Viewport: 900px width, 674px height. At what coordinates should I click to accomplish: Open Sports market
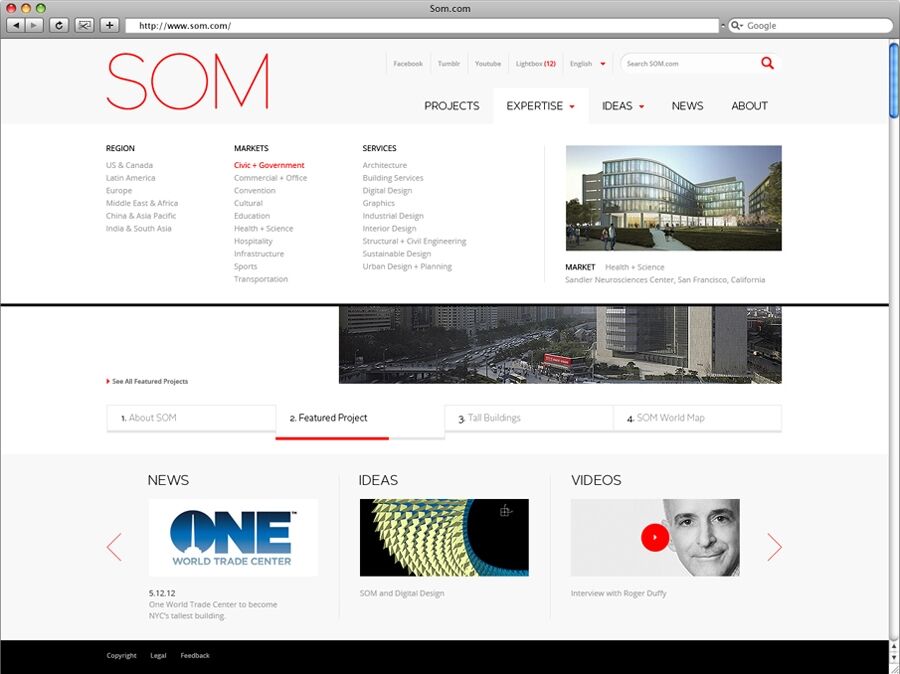pyautogui.click(x=246, y=266)
